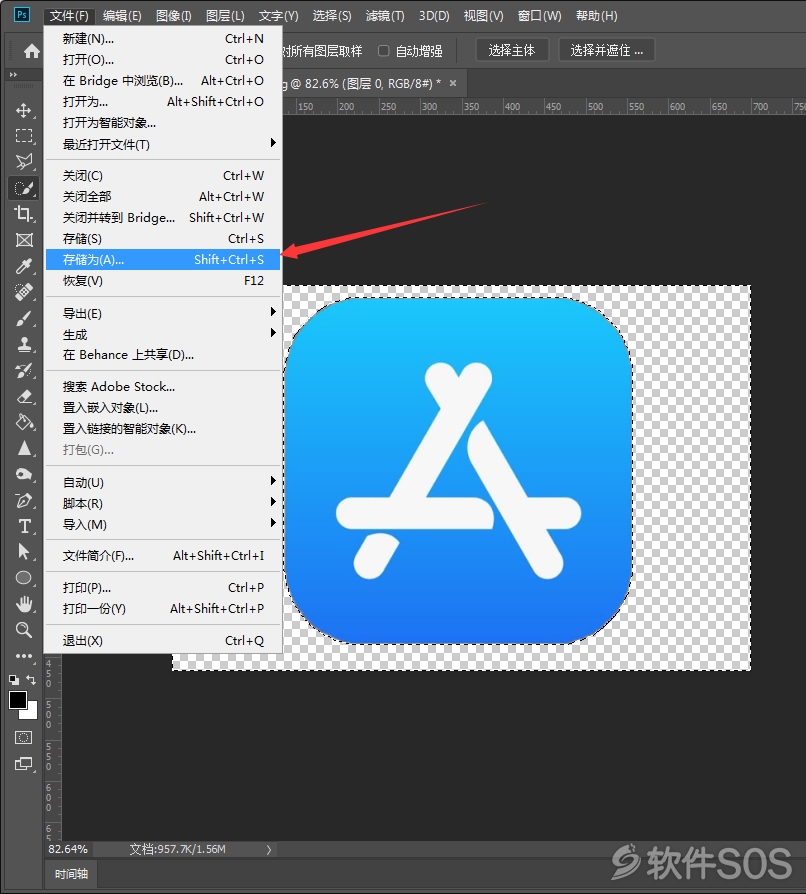Select the Rectangular Marquee tool
This screenshot has width=806, height=894.
pos(24,136)
